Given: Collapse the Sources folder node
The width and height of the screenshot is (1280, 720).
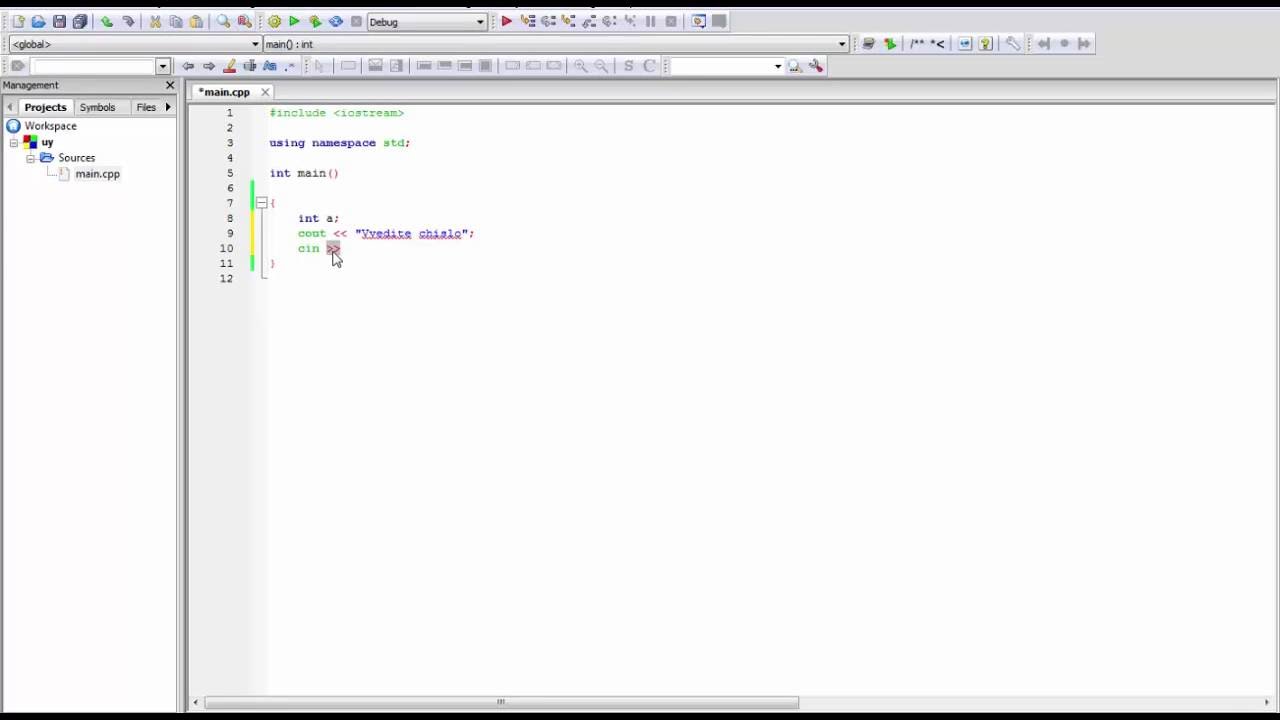Looking at the screenshot, I should tap(30, 158).
